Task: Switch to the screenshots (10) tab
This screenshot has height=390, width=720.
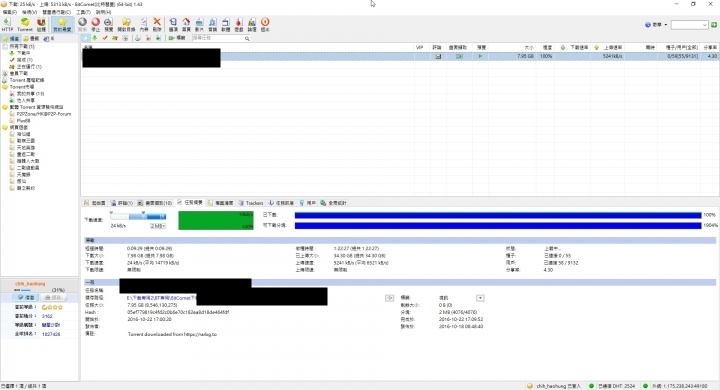Action: click(155, 203)
